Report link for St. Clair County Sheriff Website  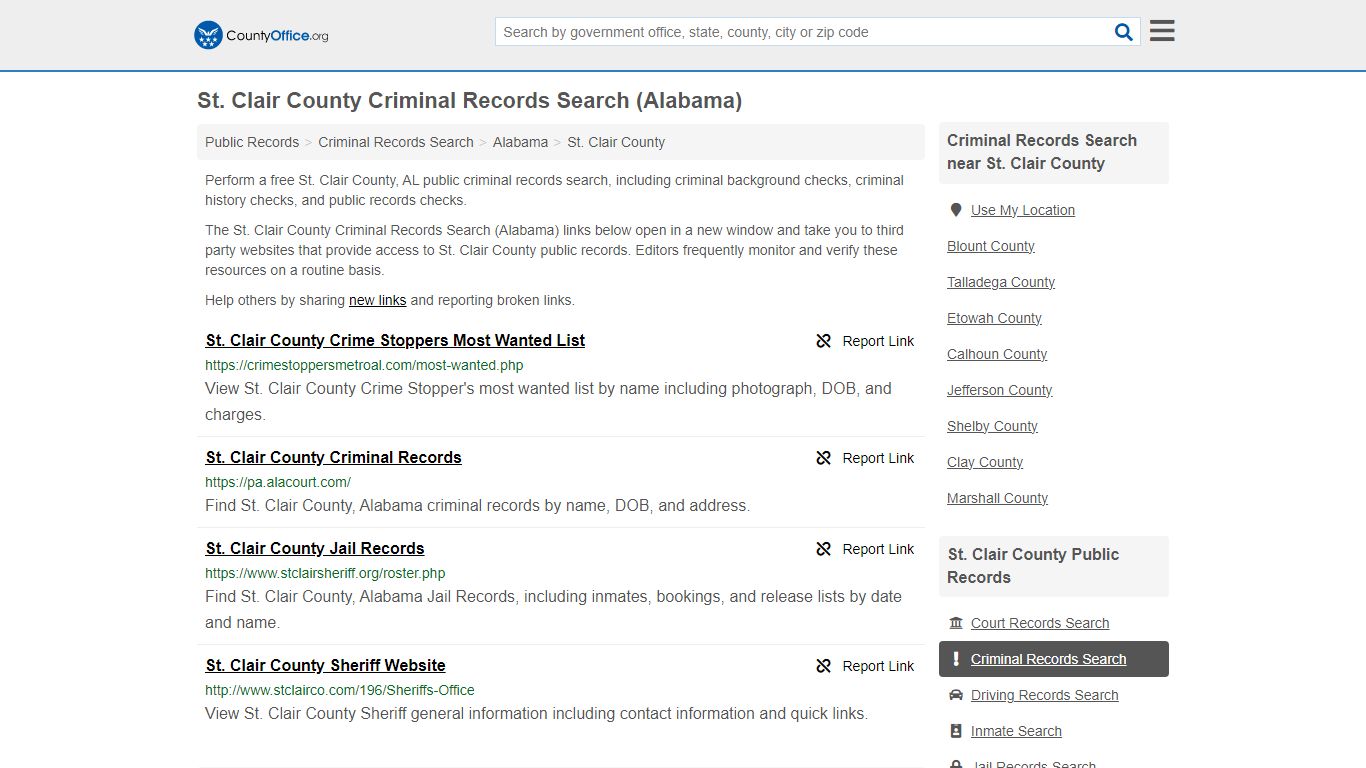click(x=865, y=666)
